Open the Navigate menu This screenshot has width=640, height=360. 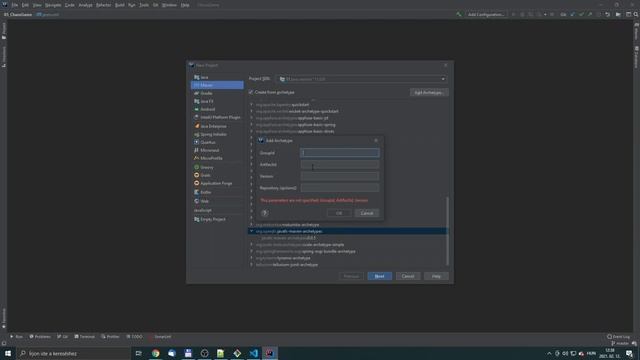[53, 5]
